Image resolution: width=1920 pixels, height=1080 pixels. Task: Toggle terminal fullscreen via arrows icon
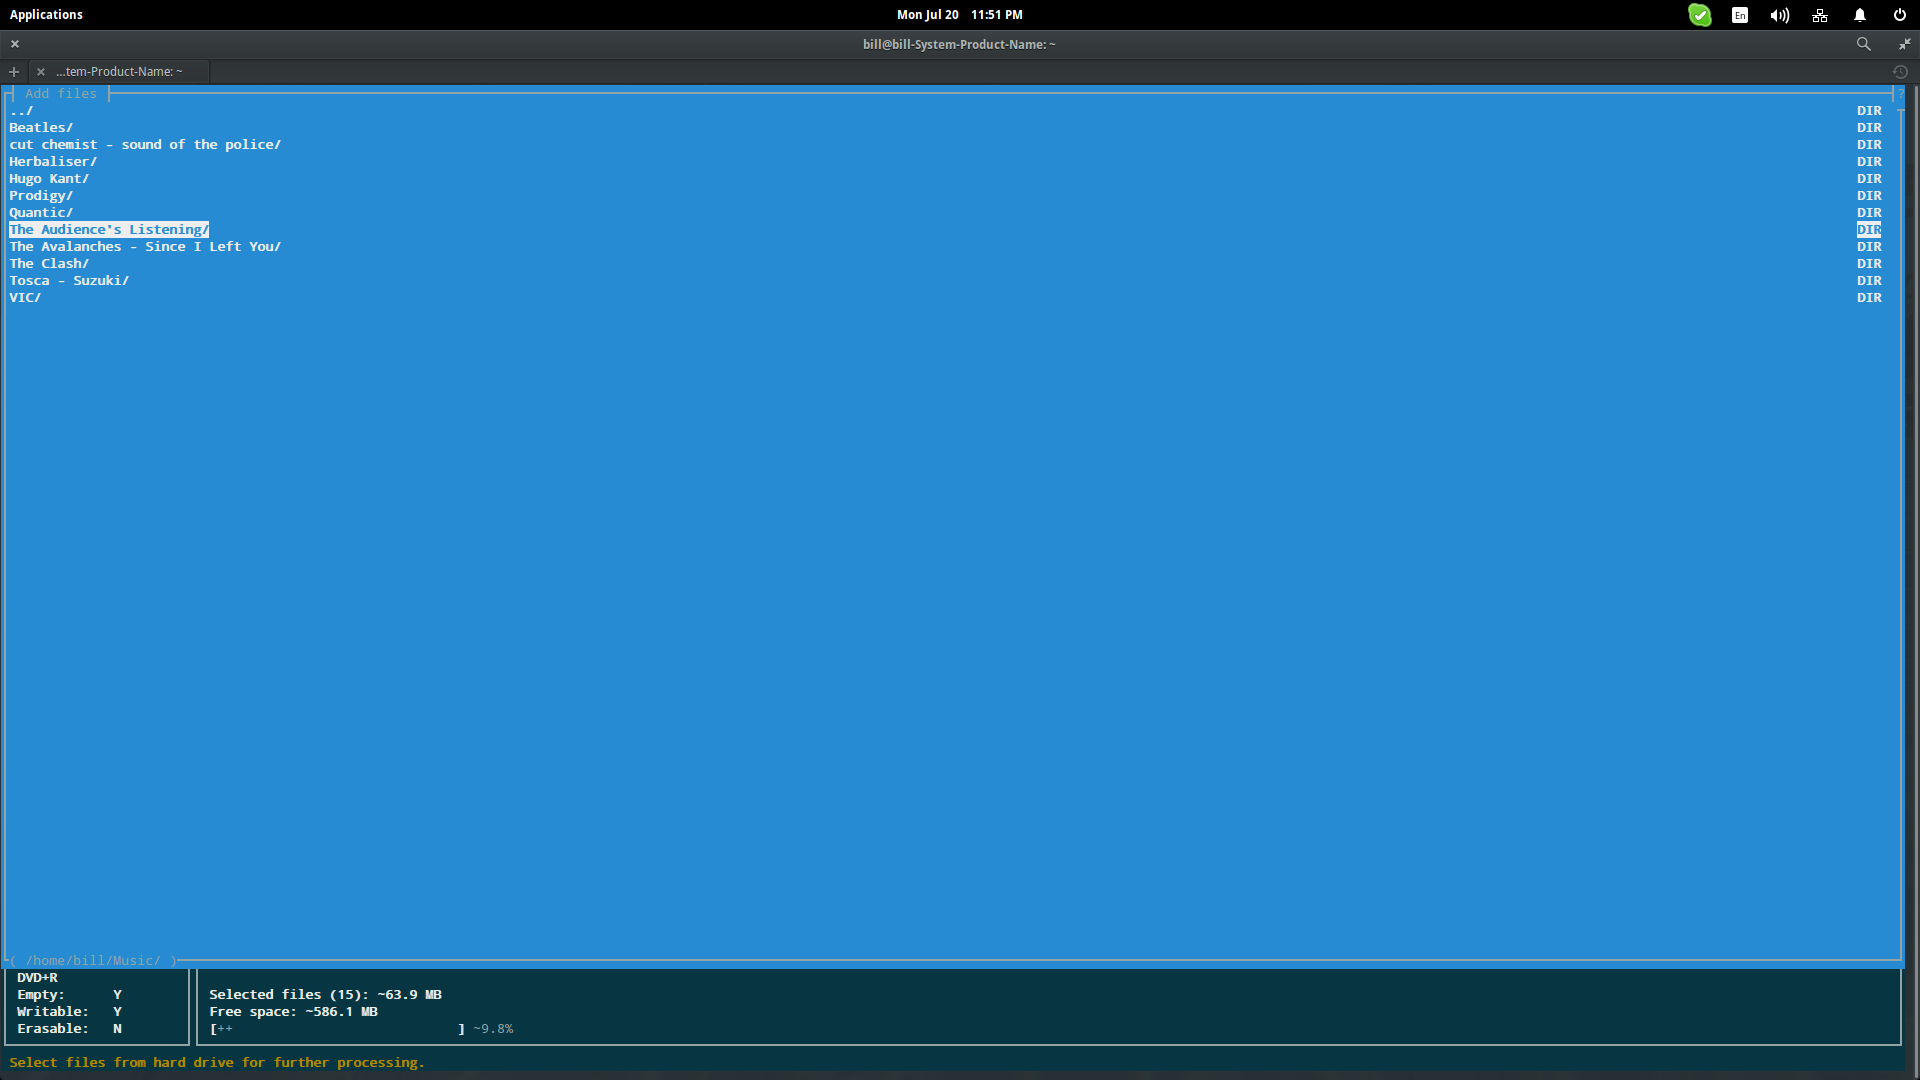click(x=1904, y=44)
